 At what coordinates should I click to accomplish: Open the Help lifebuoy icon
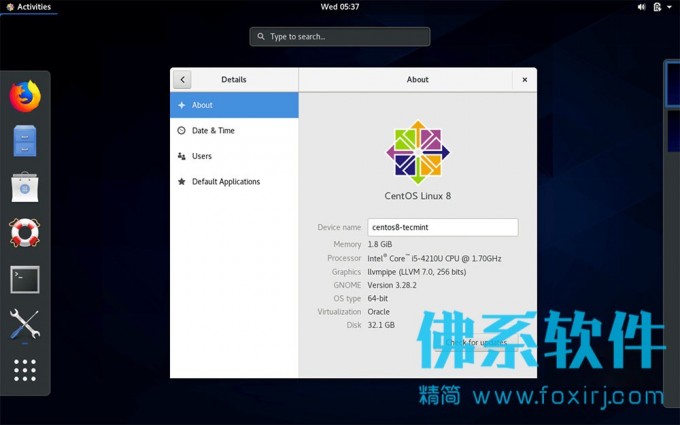click(x=25, y=233)
